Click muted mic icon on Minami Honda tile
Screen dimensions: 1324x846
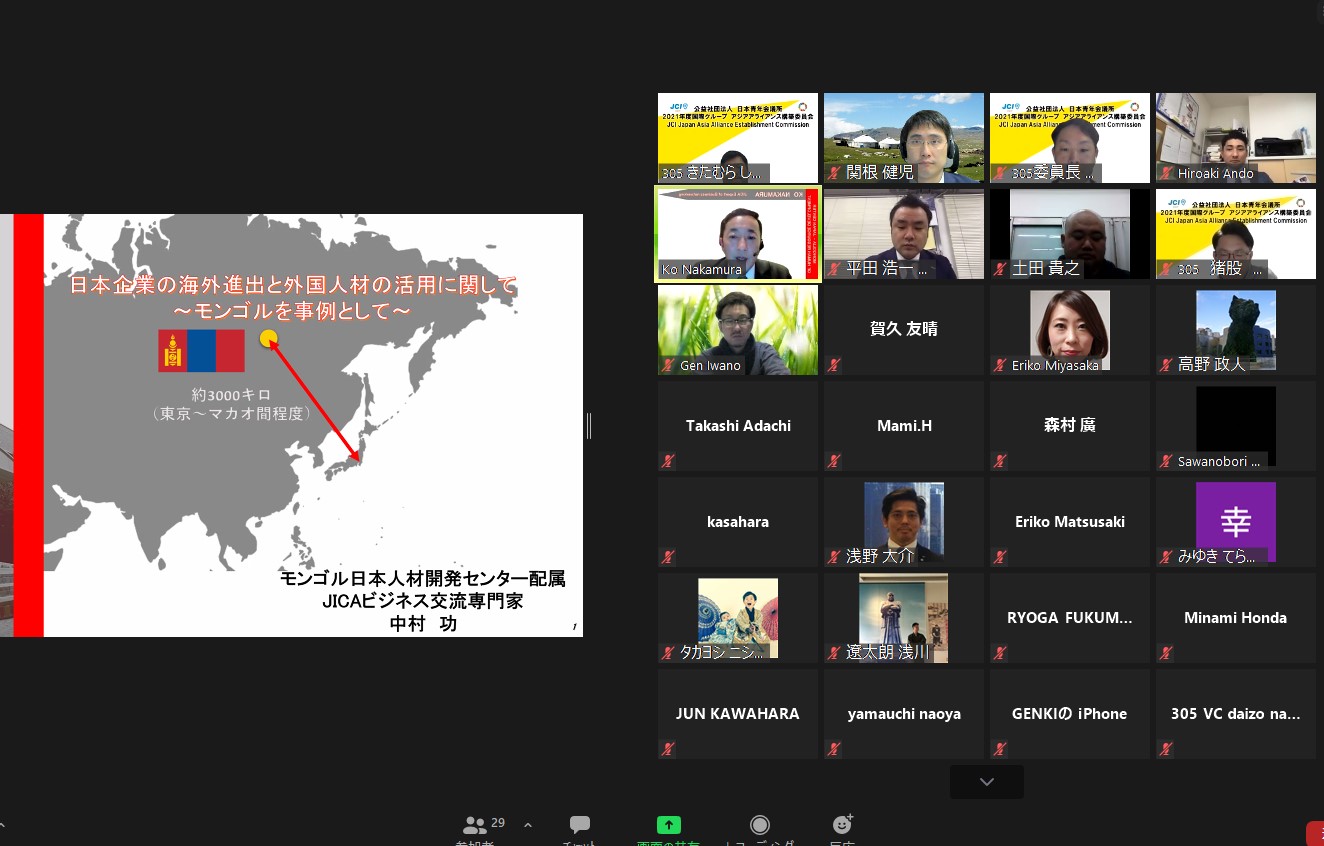(1164, 653)
